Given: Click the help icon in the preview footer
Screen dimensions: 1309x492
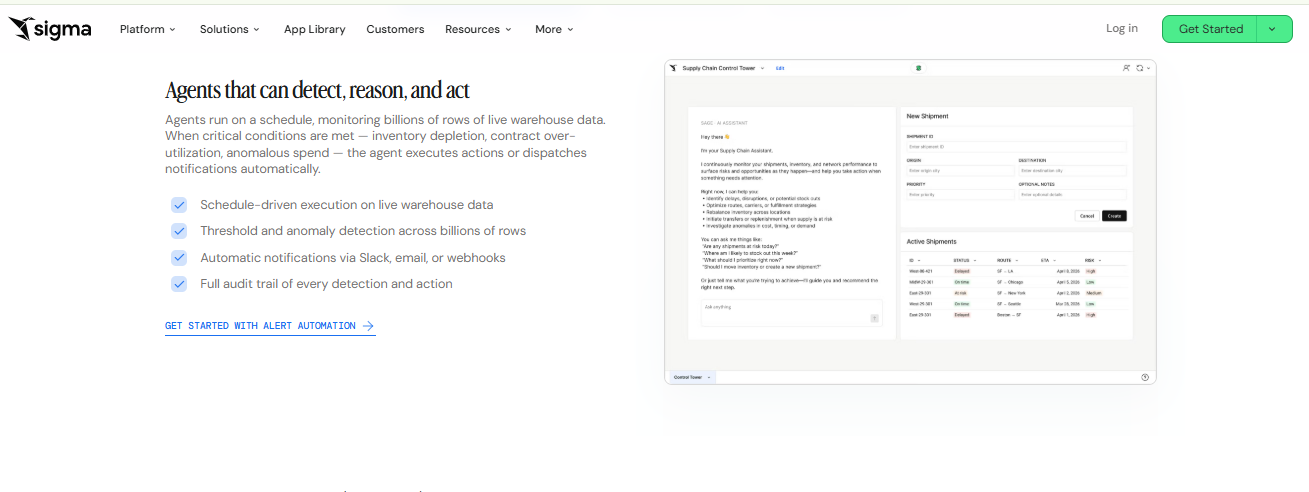Looking at the screenshot, I should click(x=1145, y=377).
